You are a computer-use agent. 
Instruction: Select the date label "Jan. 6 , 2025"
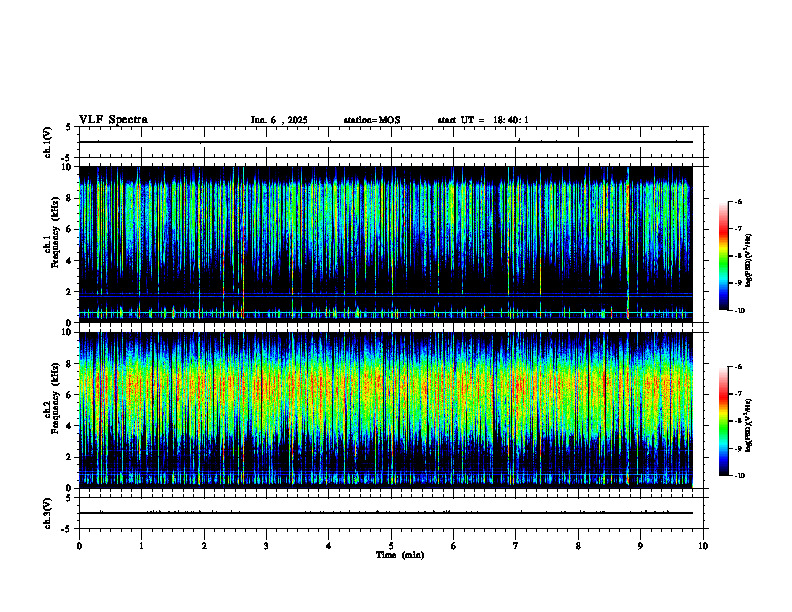click(279, 120)
